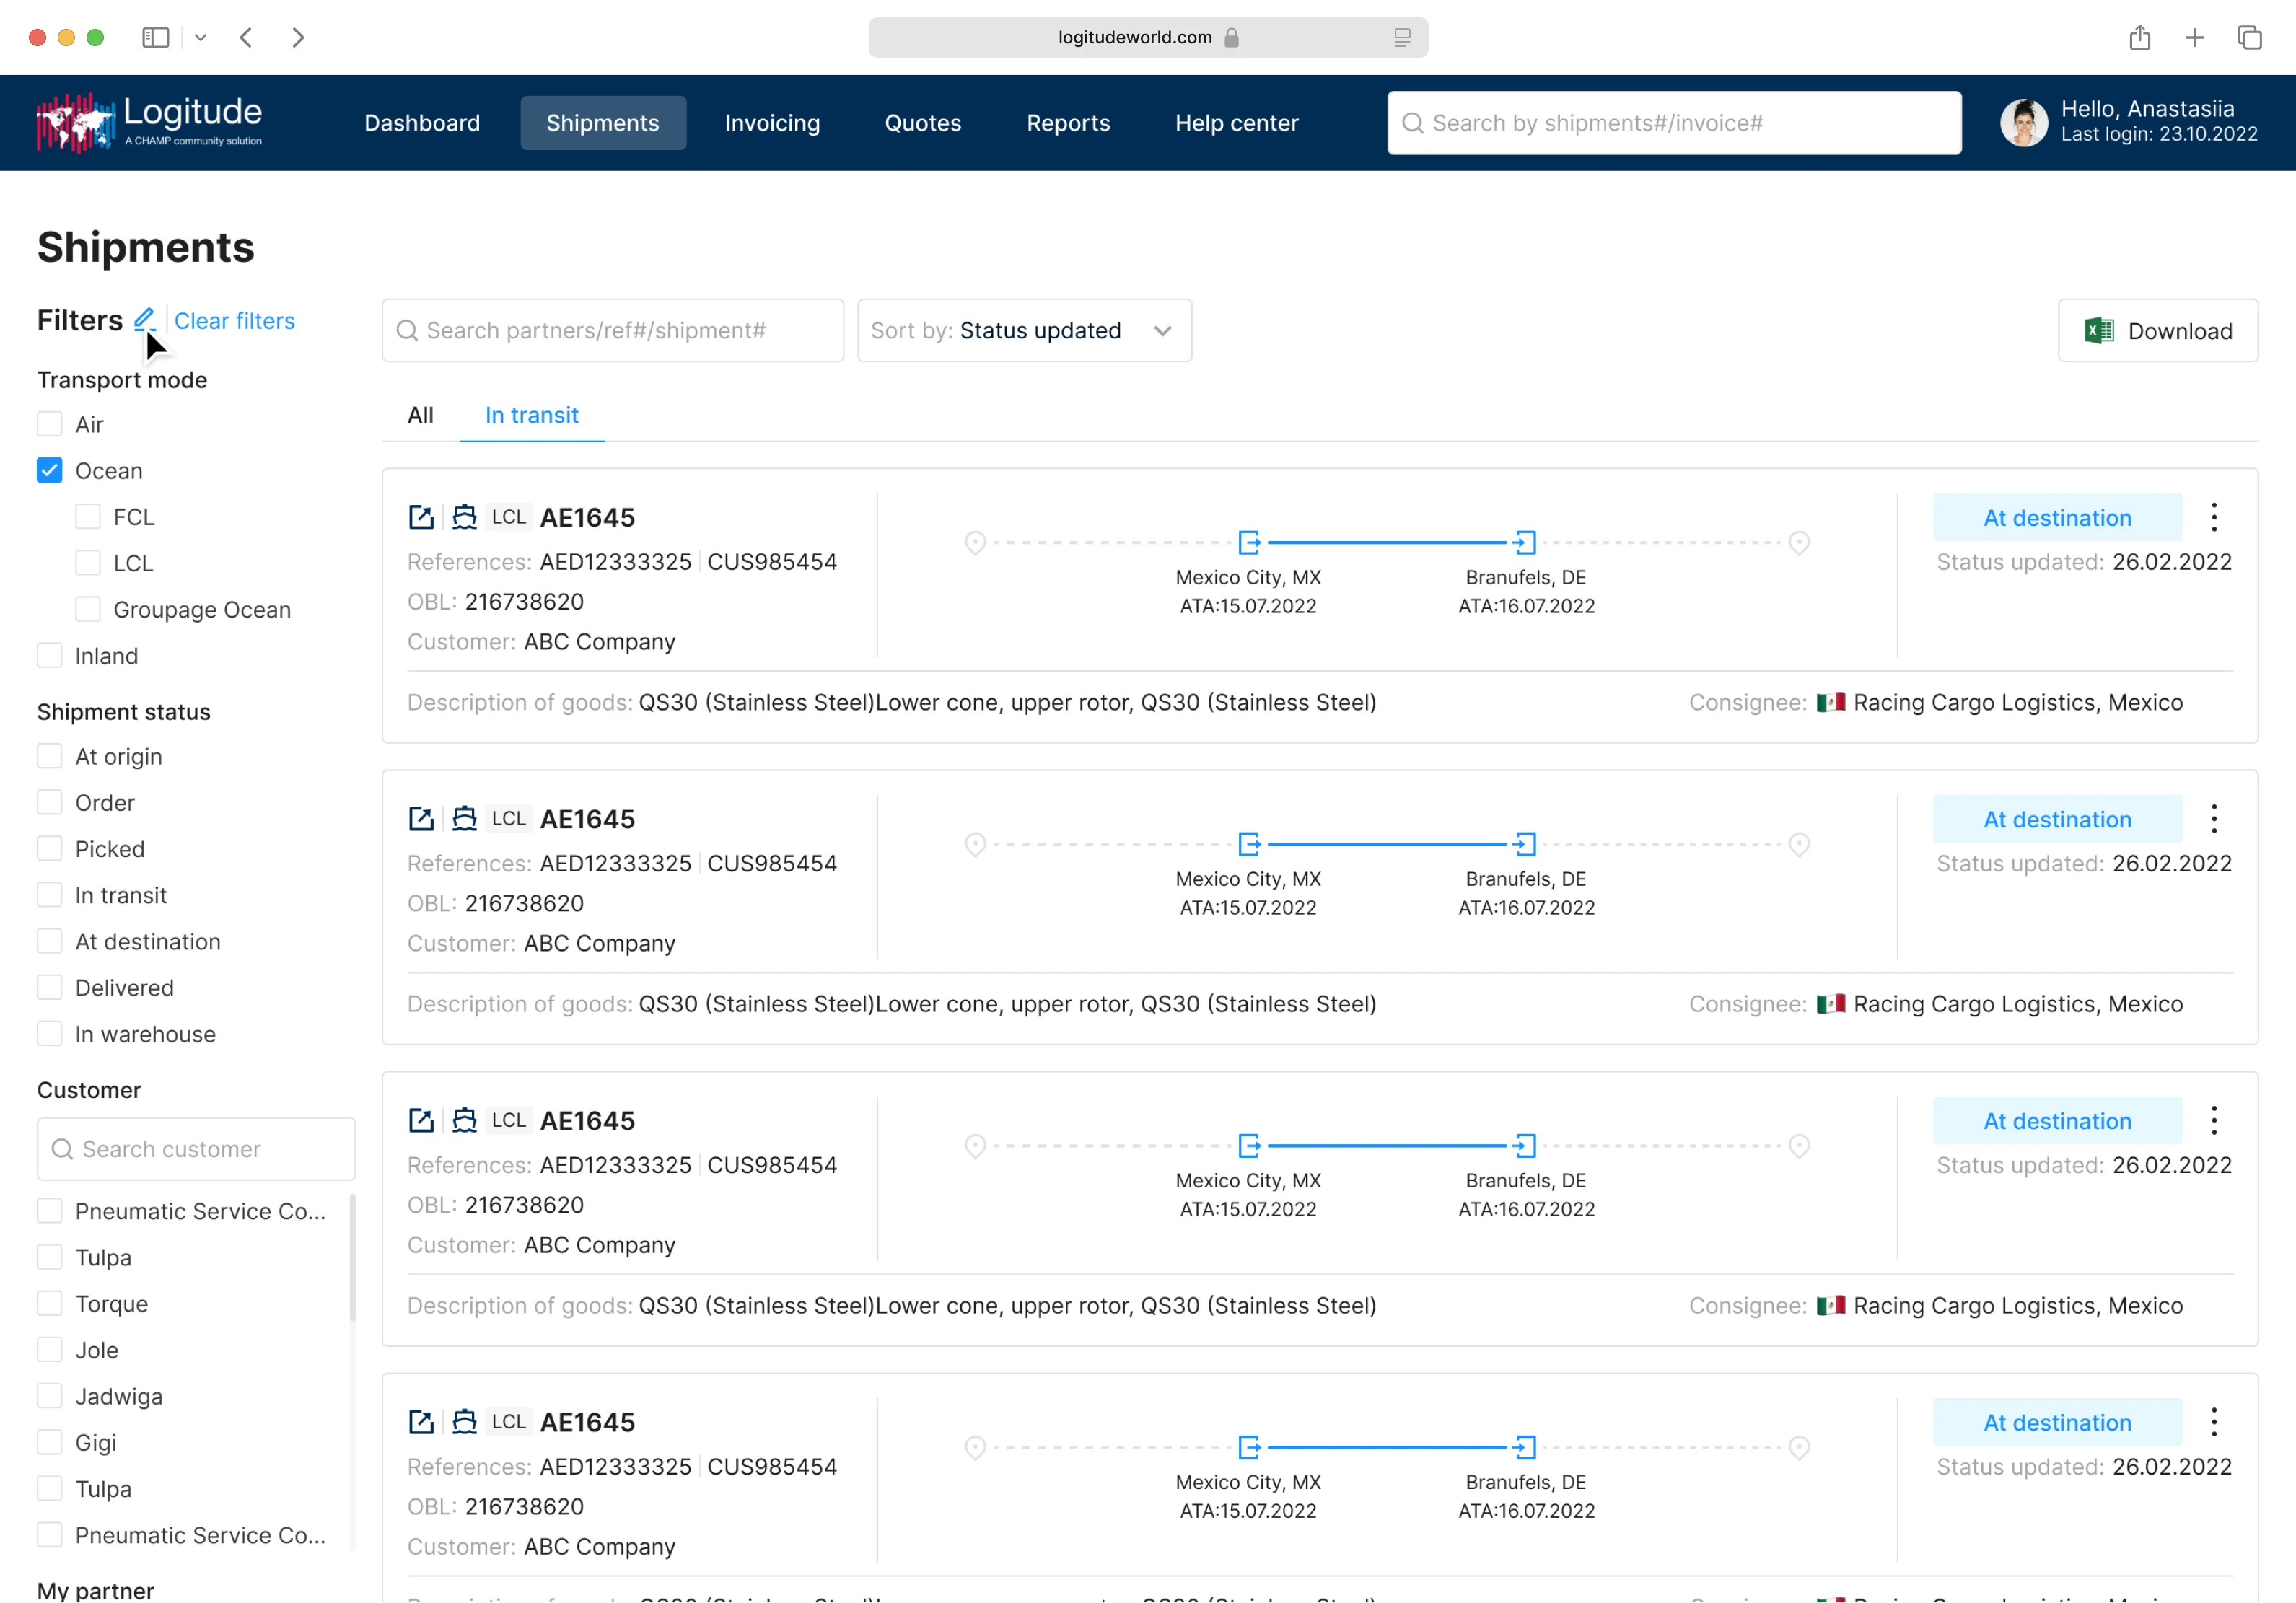This screenshot has width=2296, height=1603.
Task: Uncheck the Ocean transport mode checkbox
Action: point(49,470)
